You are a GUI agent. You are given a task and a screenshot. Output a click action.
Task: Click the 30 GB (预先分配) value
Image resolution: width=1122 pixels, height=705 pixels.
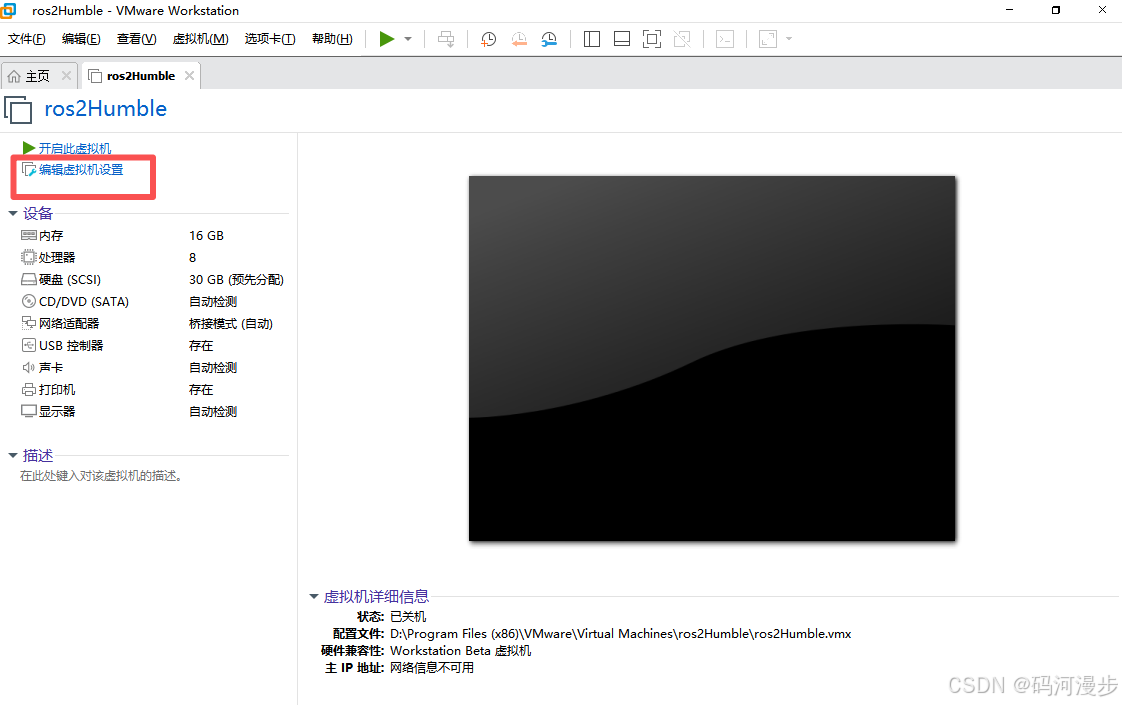(x=236, y=280)
